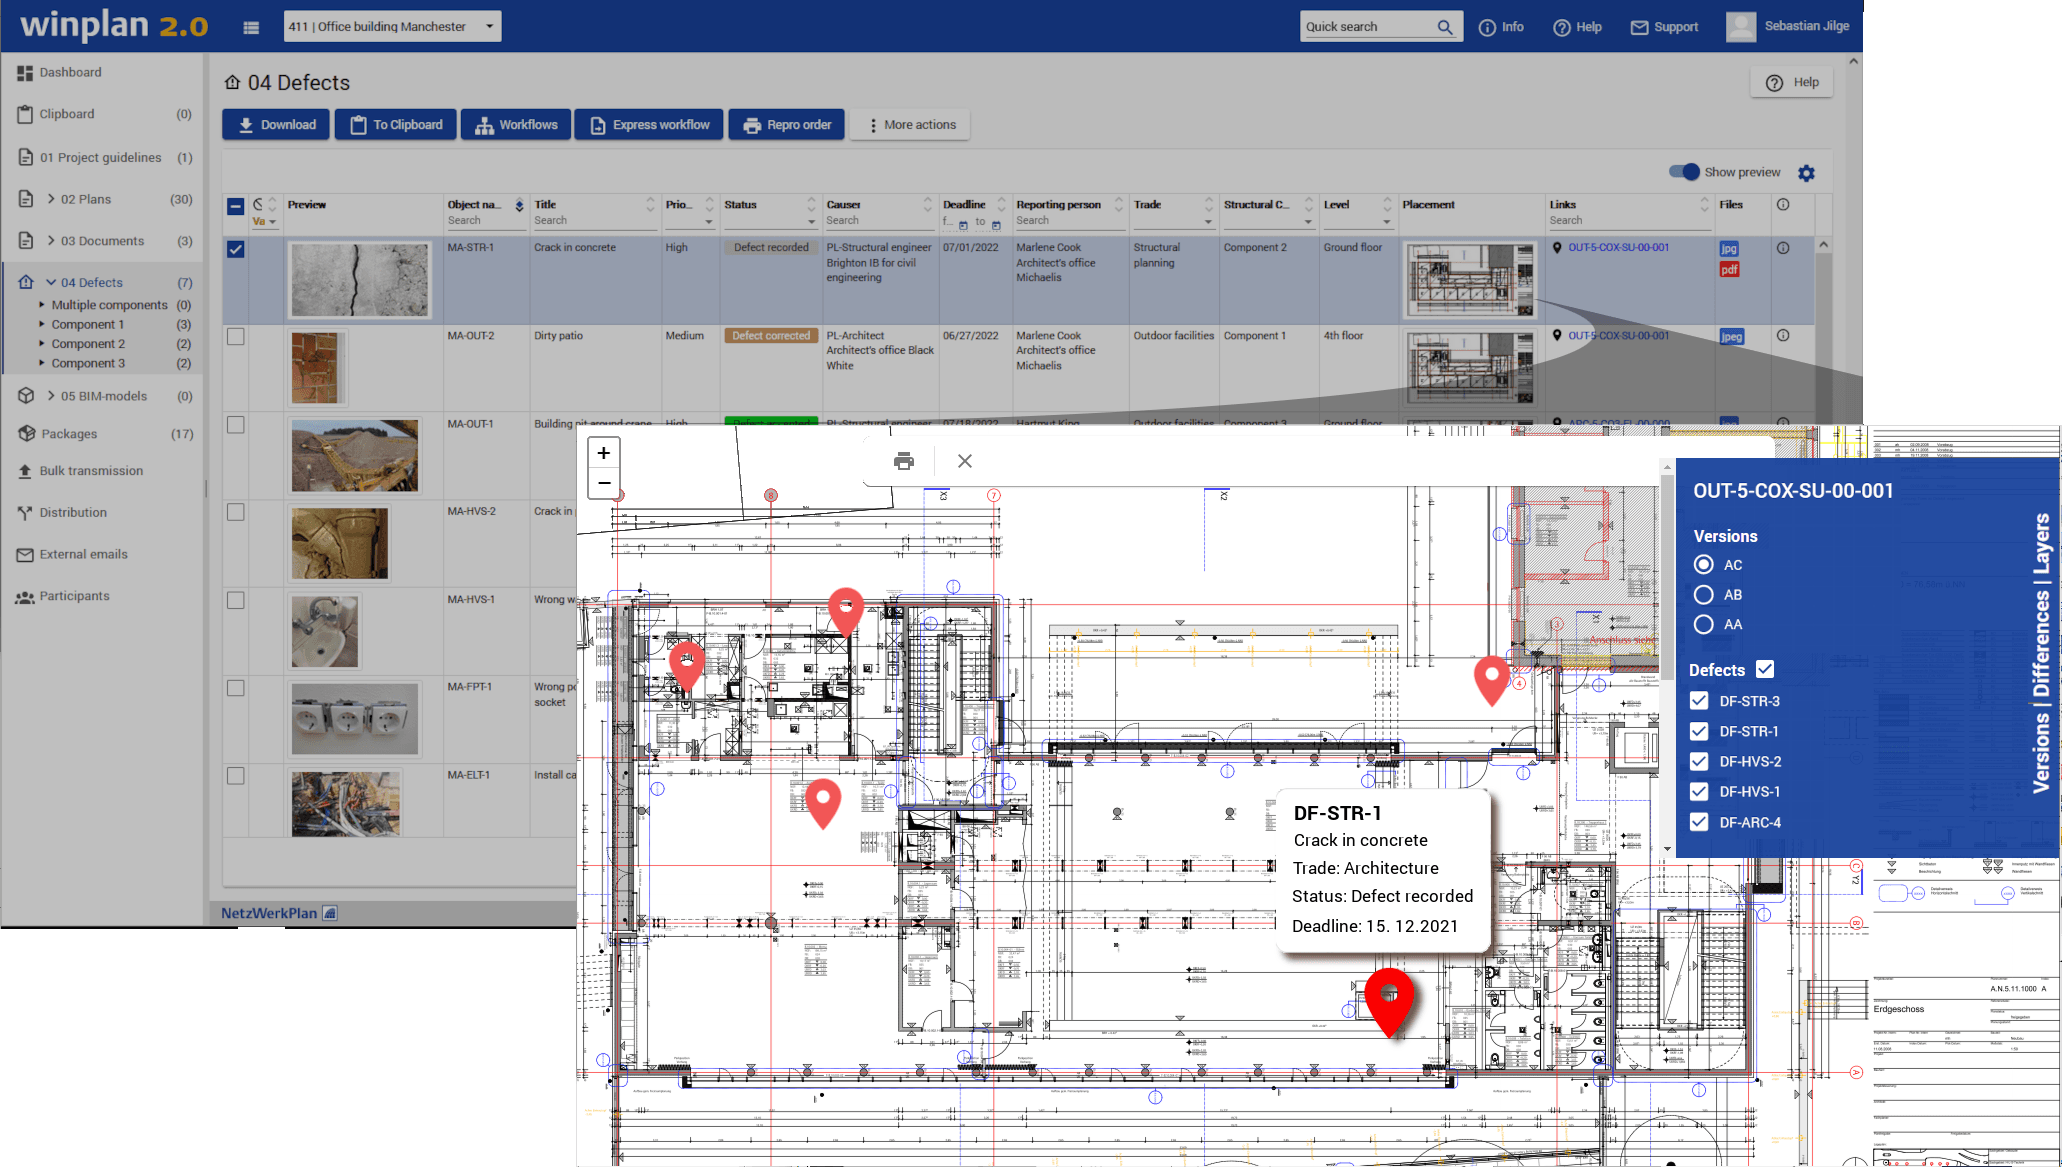
Task: Open Workflows button
Action: coord(516,125)
